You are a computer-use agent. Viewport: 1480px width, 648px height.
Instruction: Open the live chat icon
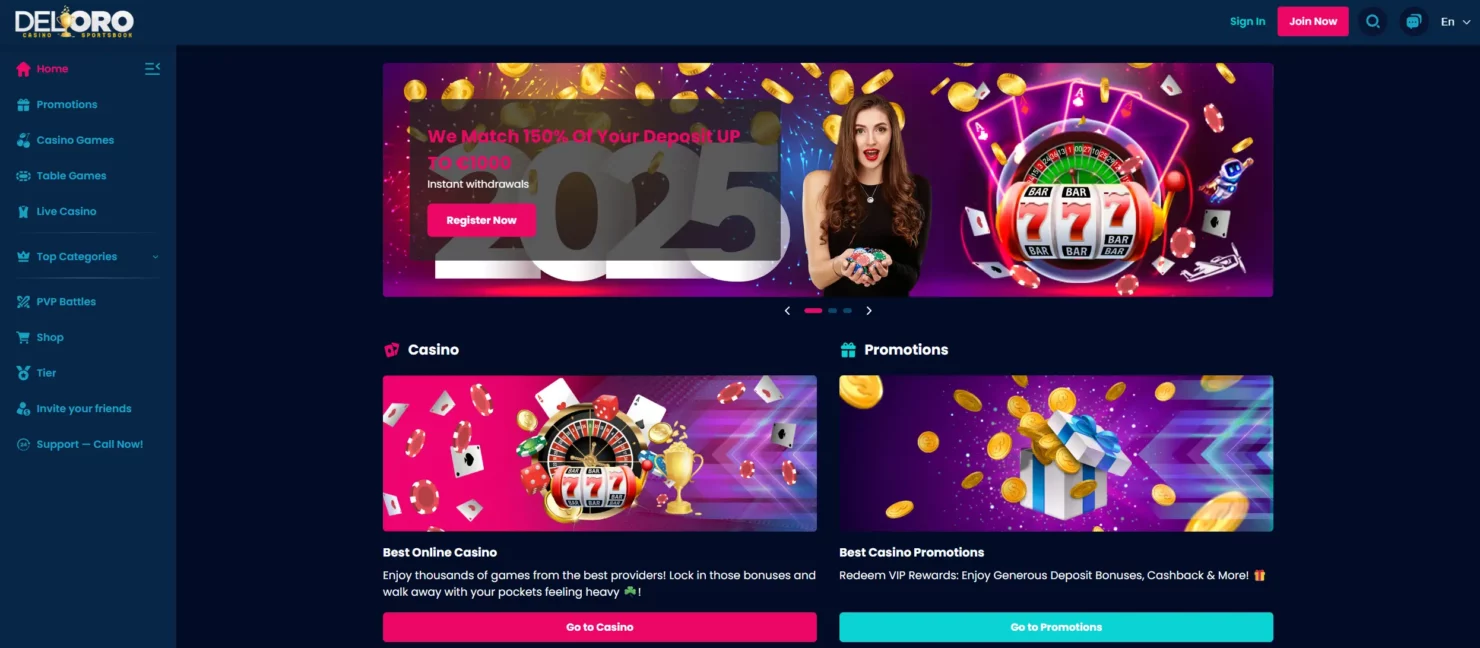tap(1413, 21)
